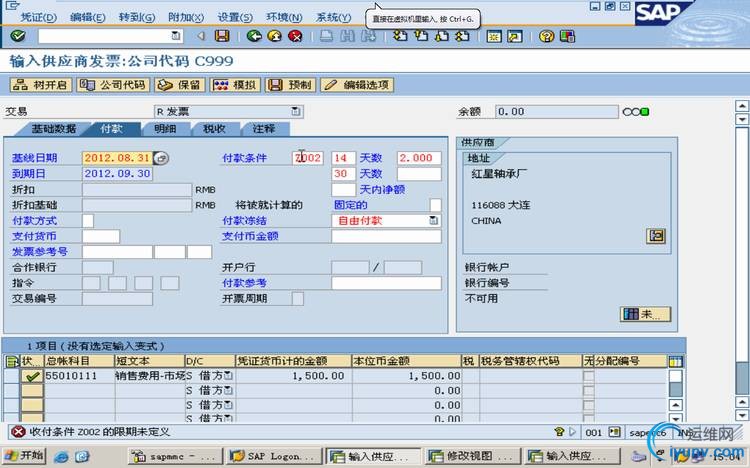Tick the 无 checkbox in 55010111 row
This screenshot has height=468, width=750.
pyautogui.click(x=589, y=376)
